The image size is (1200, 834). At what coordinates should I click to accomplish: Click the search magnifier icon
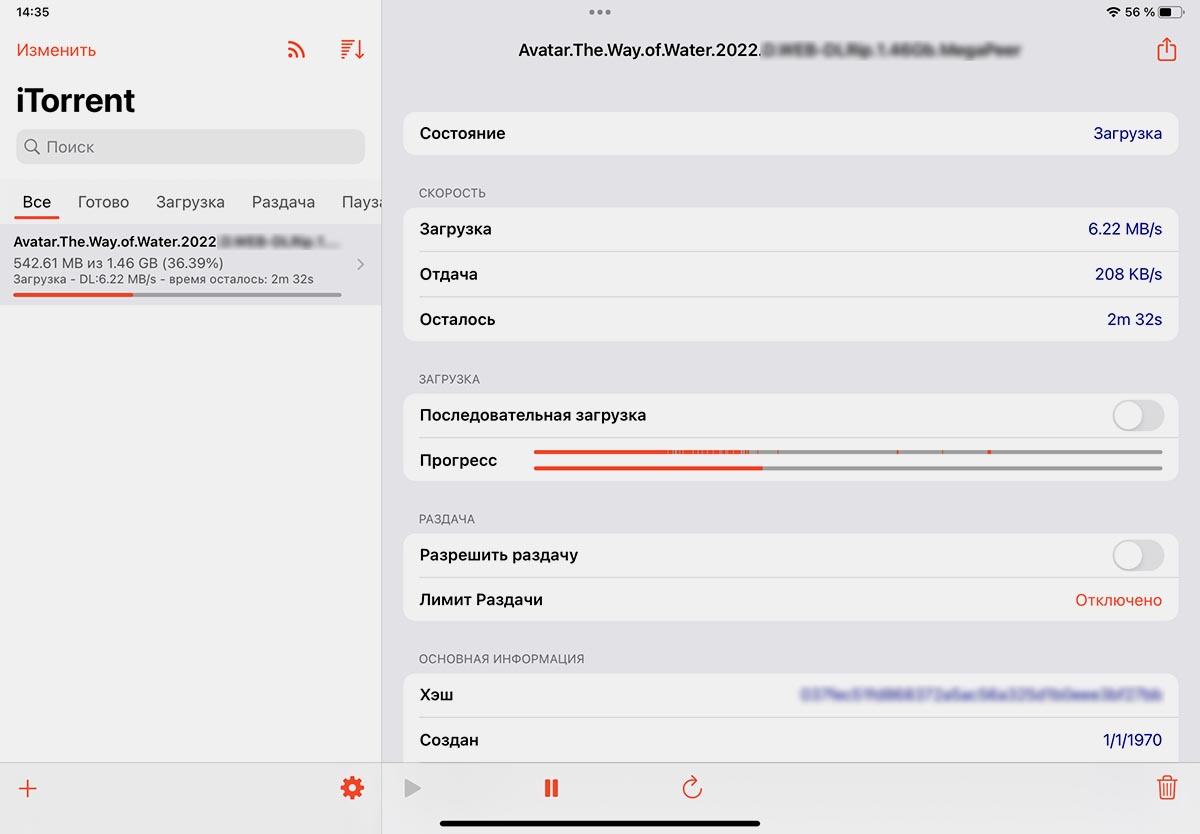[x=32, y=147]
